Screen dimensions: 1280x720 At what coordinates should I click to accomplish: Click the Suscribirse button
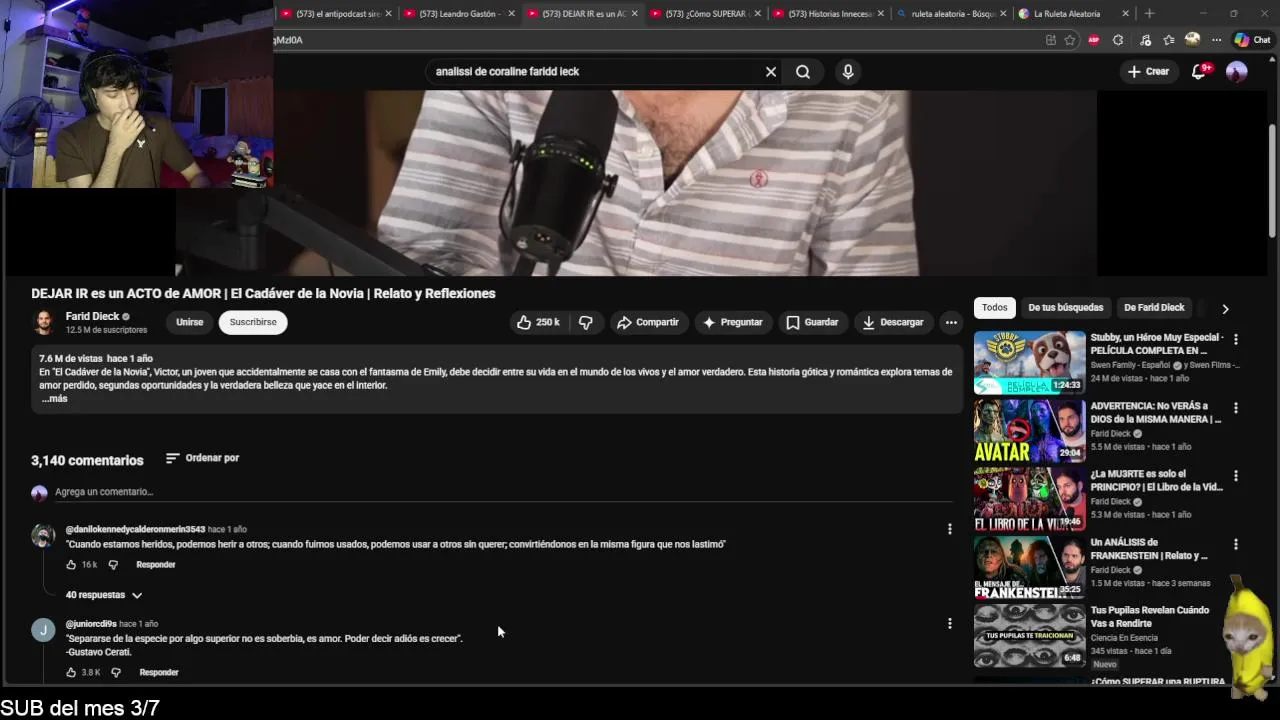pos(253,322)
